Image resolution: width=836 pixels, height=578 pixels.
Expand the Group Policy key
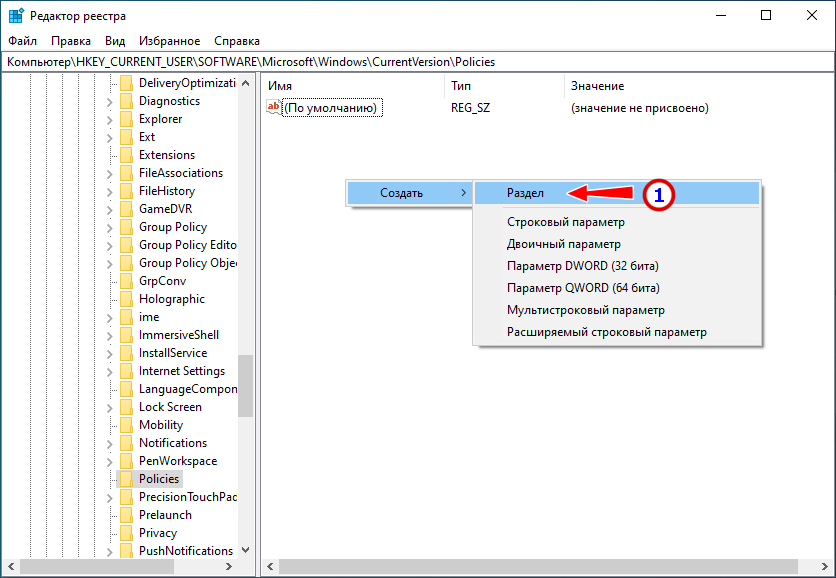[x=109, y=228]
